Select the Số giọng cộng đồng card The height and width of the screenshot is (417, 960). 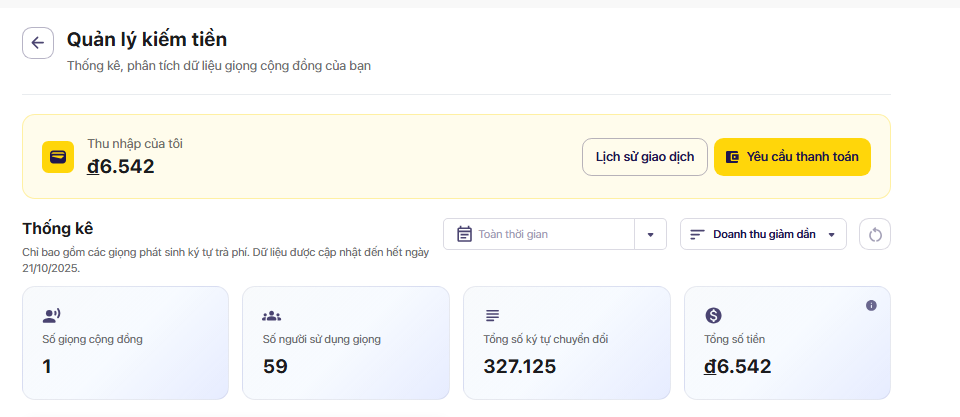click(x=125, y=343)
